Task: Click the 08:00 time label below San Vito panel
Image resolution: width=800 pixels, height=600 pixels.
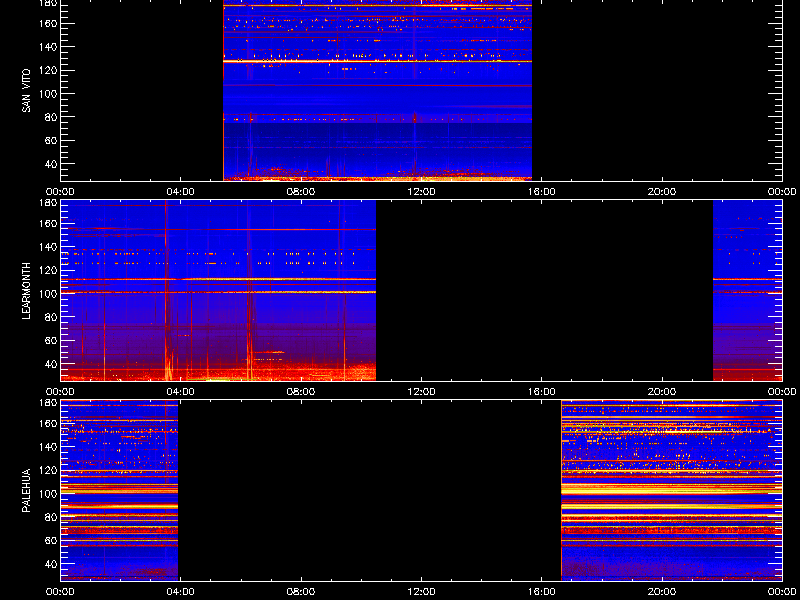Action: (x=301, y=192)
